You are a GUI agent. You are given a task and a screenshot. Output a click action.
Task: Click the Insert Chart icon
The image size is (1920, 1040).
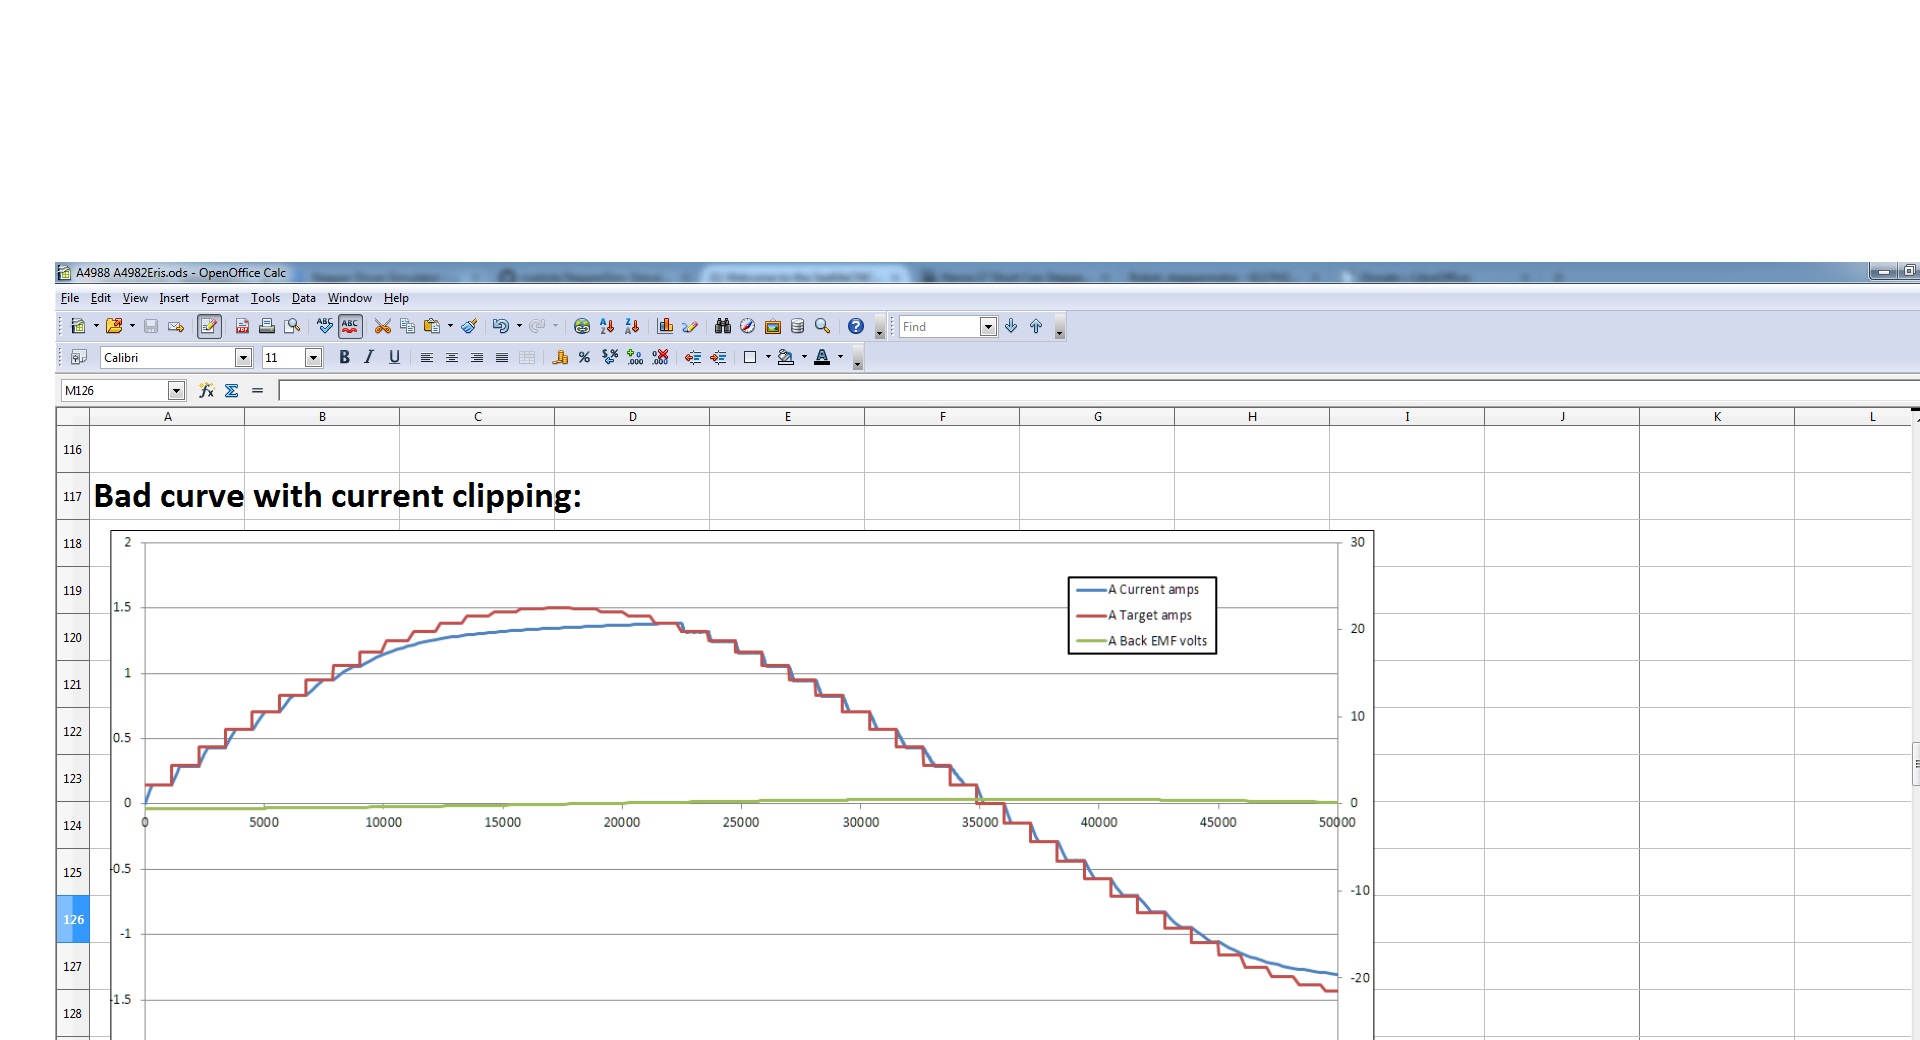coord(665,326)
